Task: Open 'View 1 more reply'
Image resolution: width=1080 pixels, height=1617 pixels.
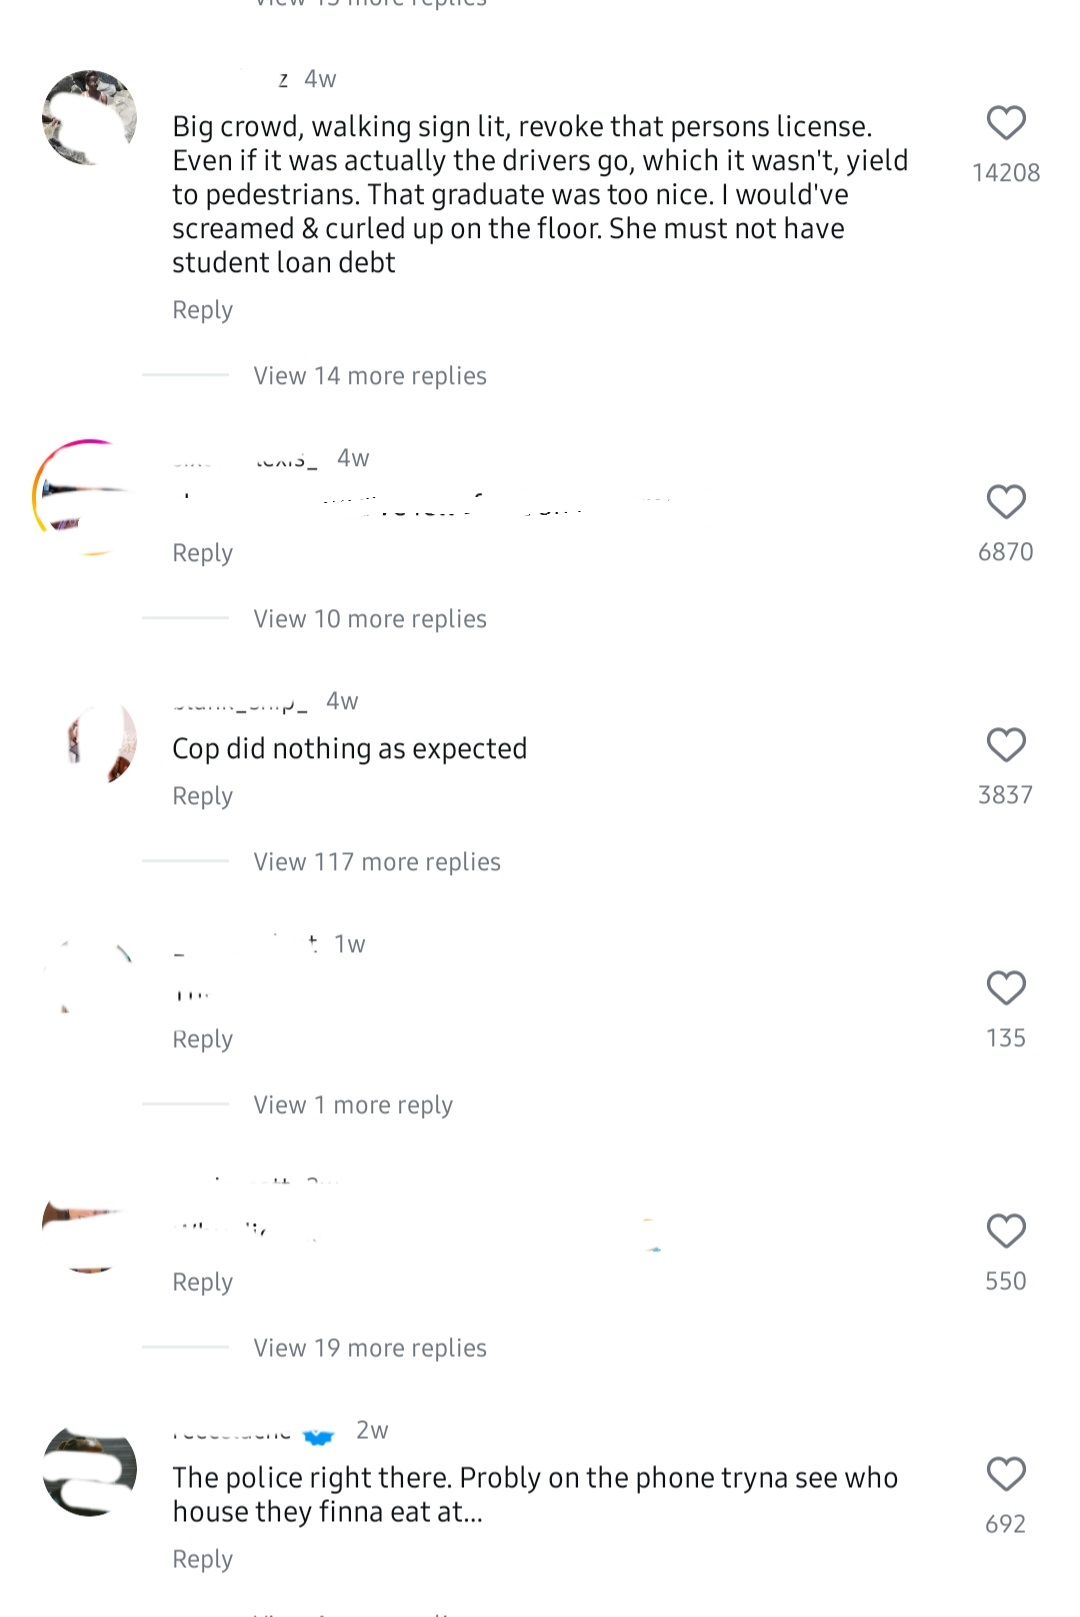Action: tap(353, 1105)
